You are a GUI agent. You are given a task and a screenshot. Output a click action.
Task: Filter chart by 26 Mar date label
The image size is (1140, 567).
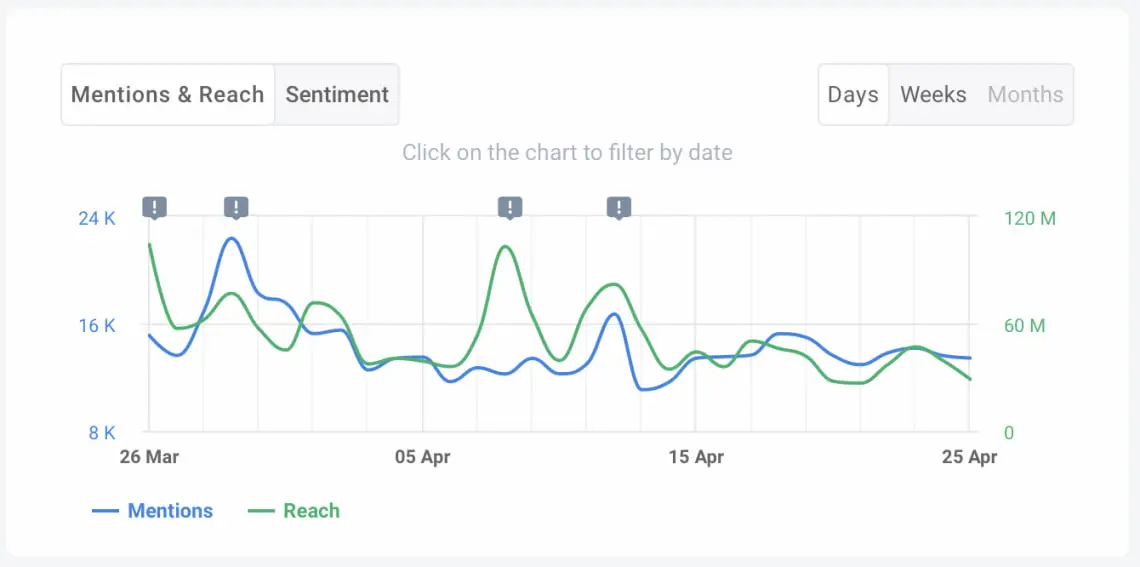[149, 457]
